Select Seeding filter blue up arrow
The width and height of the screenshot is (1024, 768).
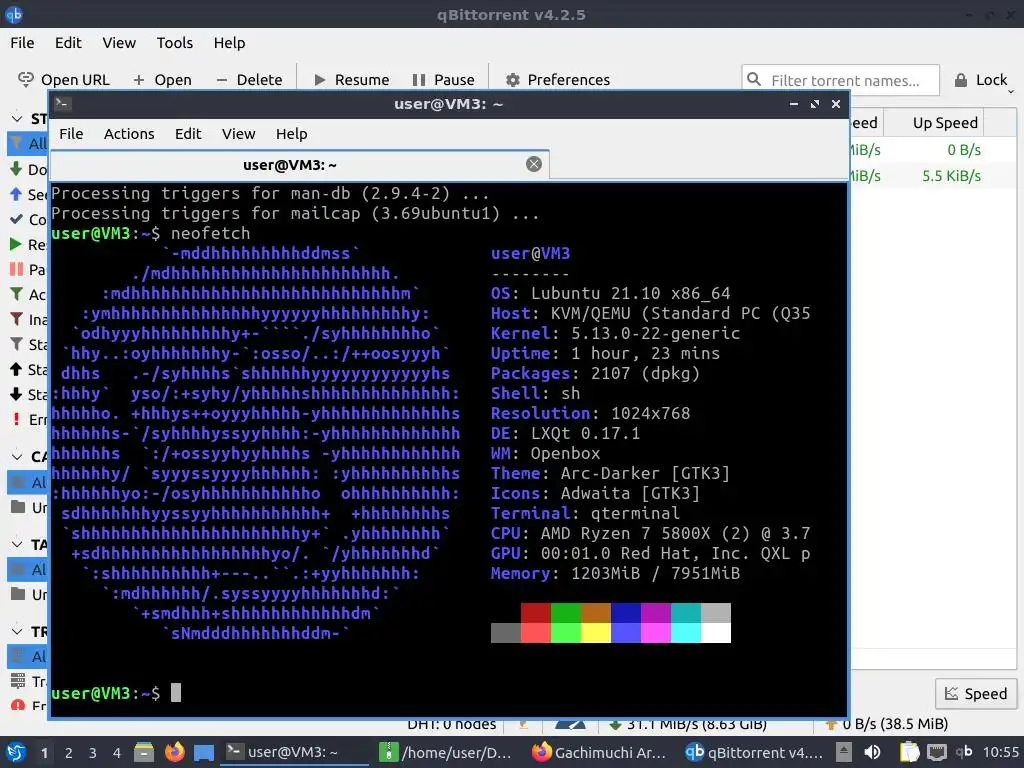click(x=16, y=194)
